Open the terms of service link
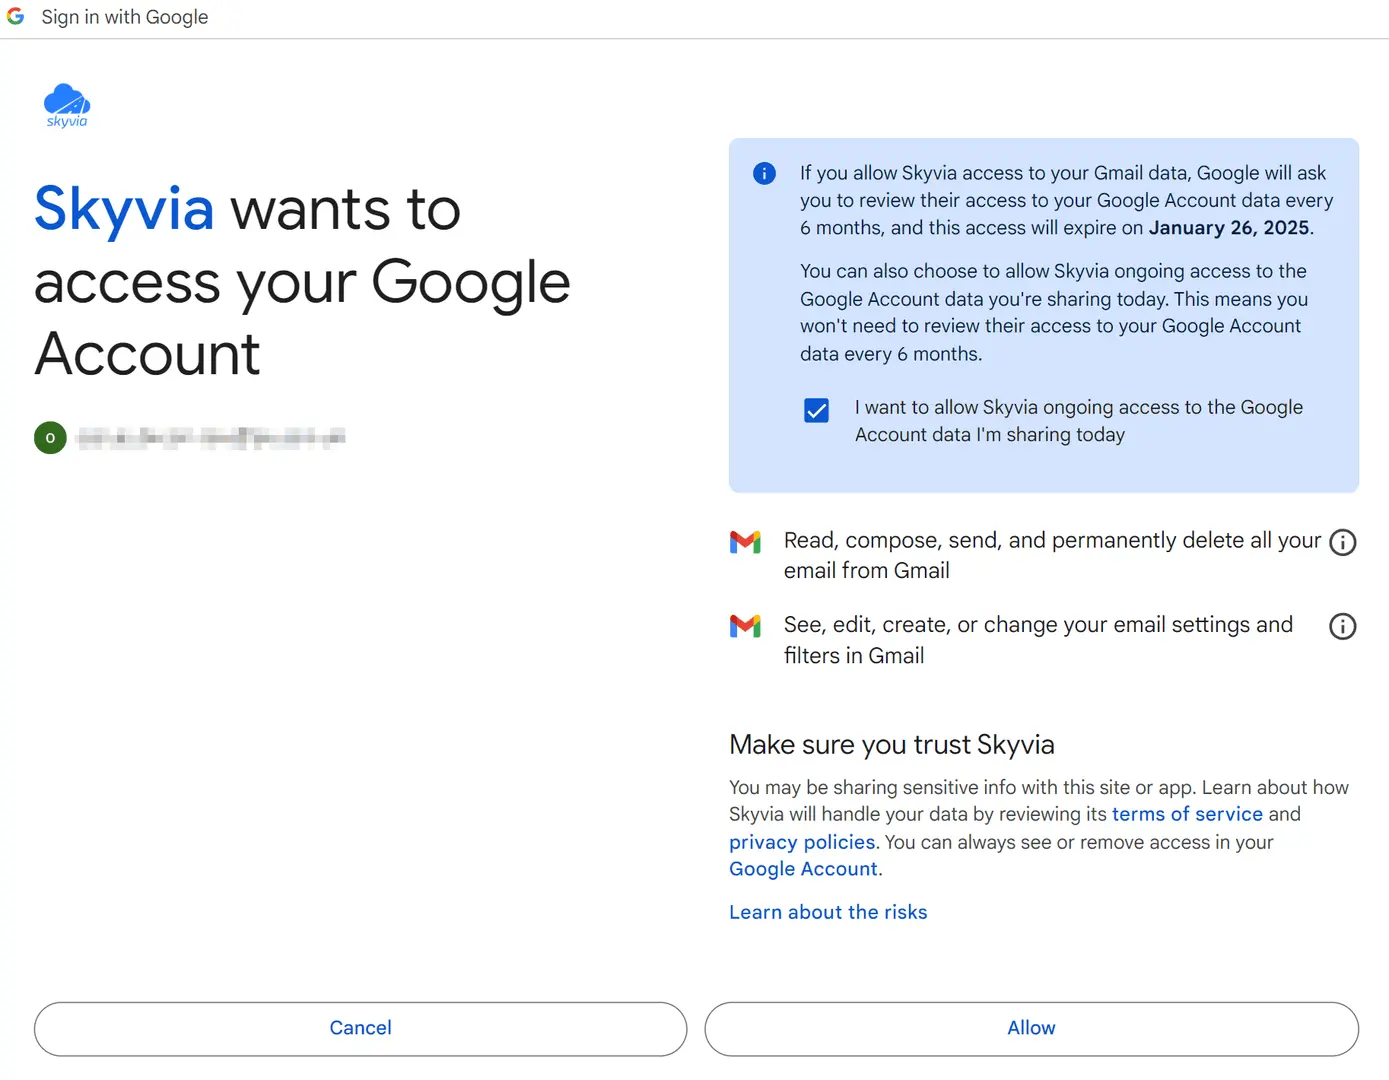Viewport: 1389px width, 1080px height. coord(1187,814)
